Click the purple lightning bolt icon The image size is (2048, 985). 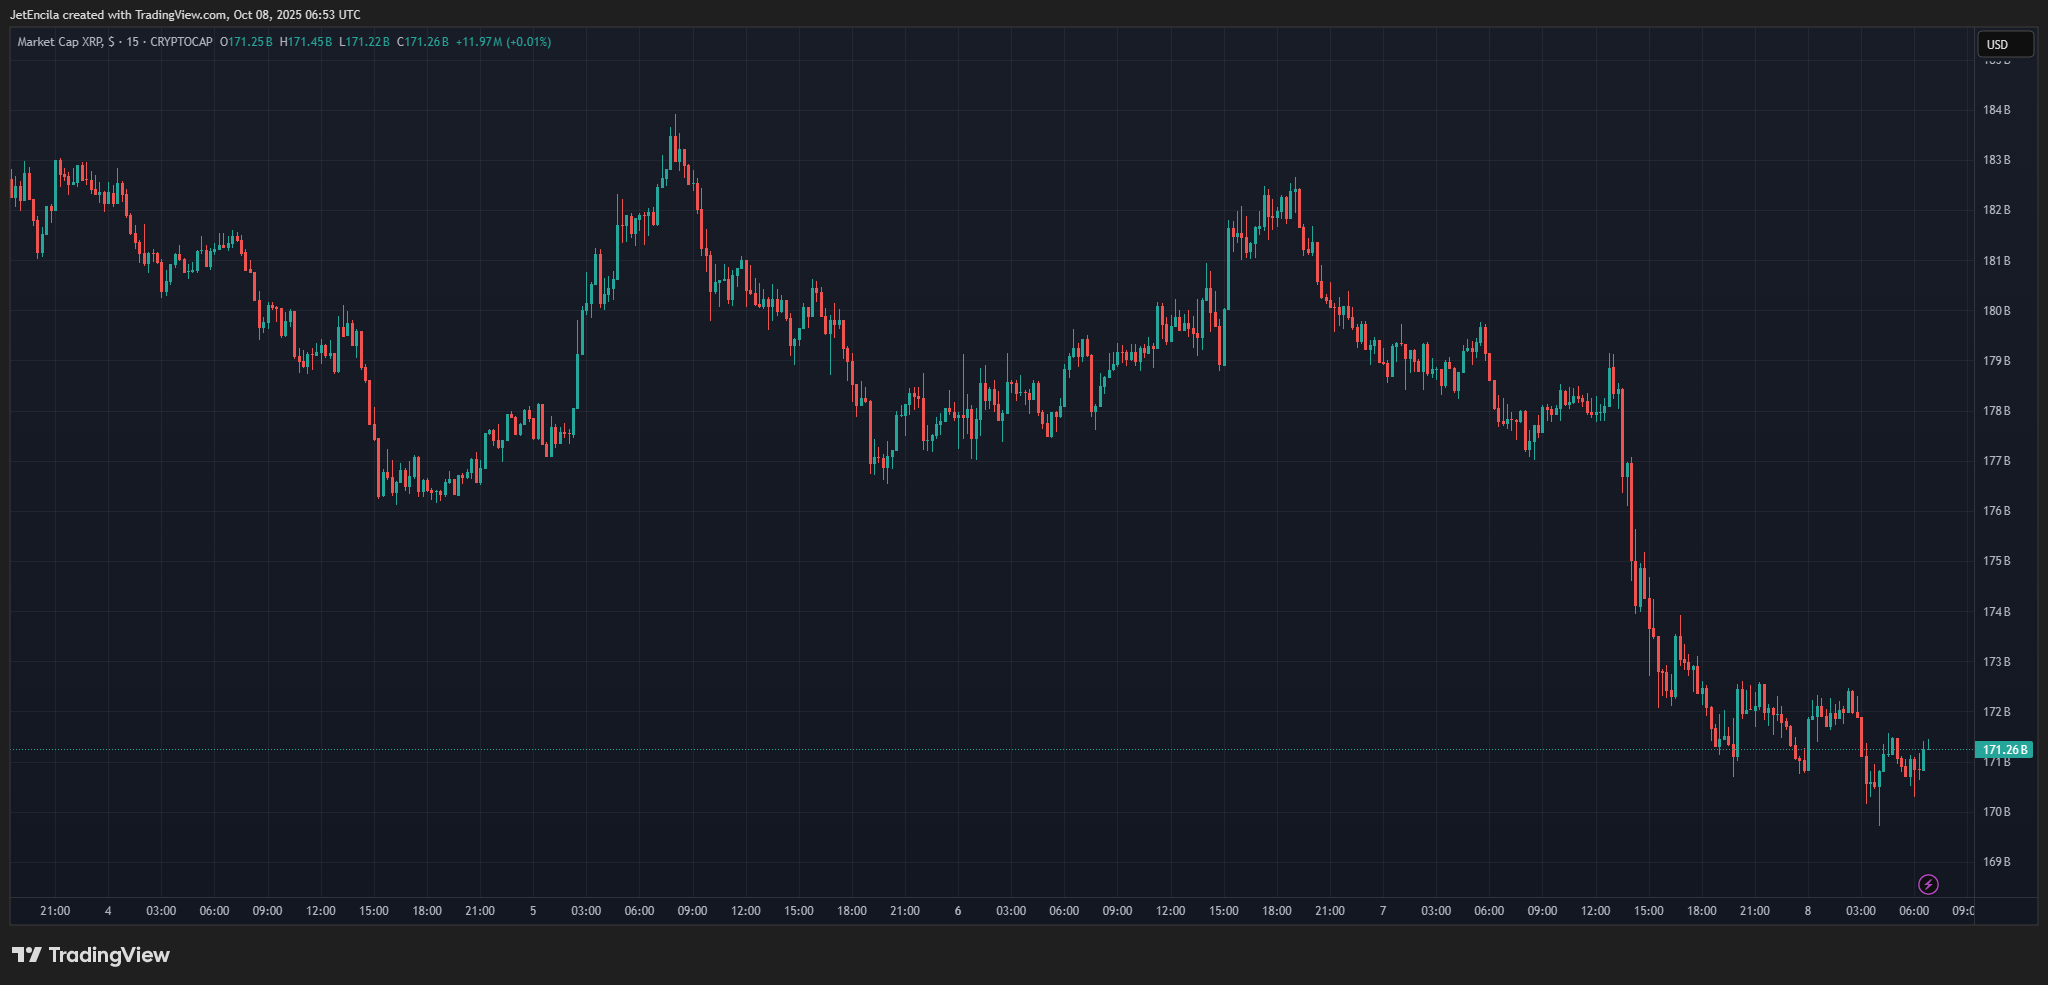tap(1928, 884)
